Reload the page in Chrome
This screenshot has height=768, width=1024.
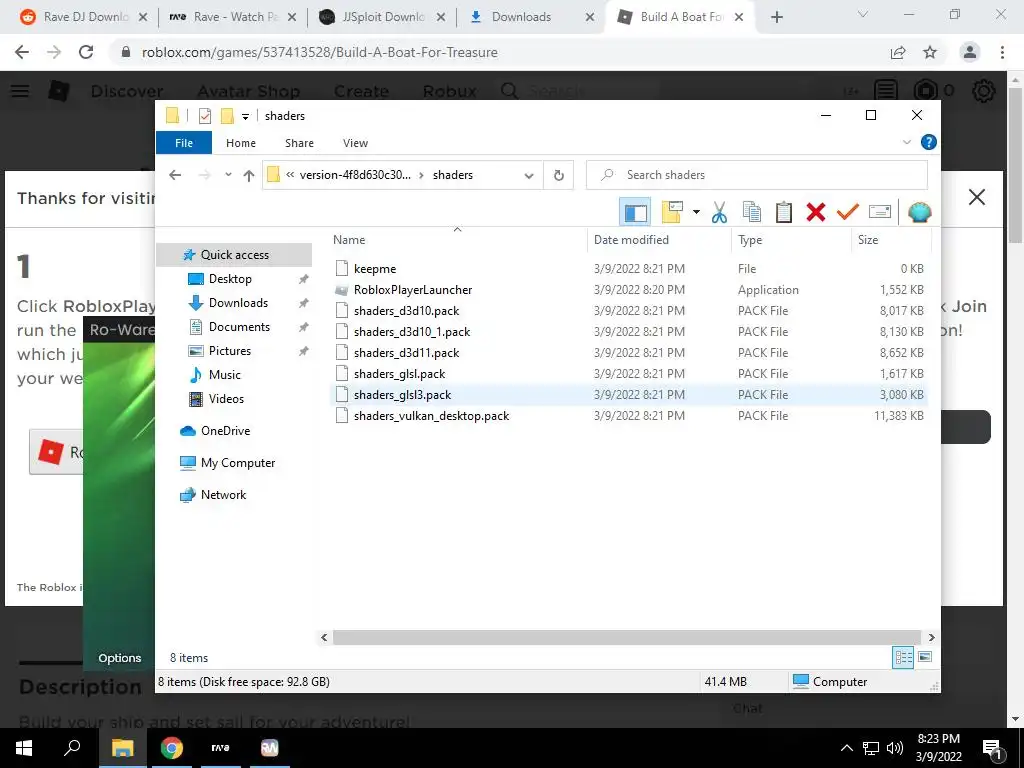click(86, 52)
